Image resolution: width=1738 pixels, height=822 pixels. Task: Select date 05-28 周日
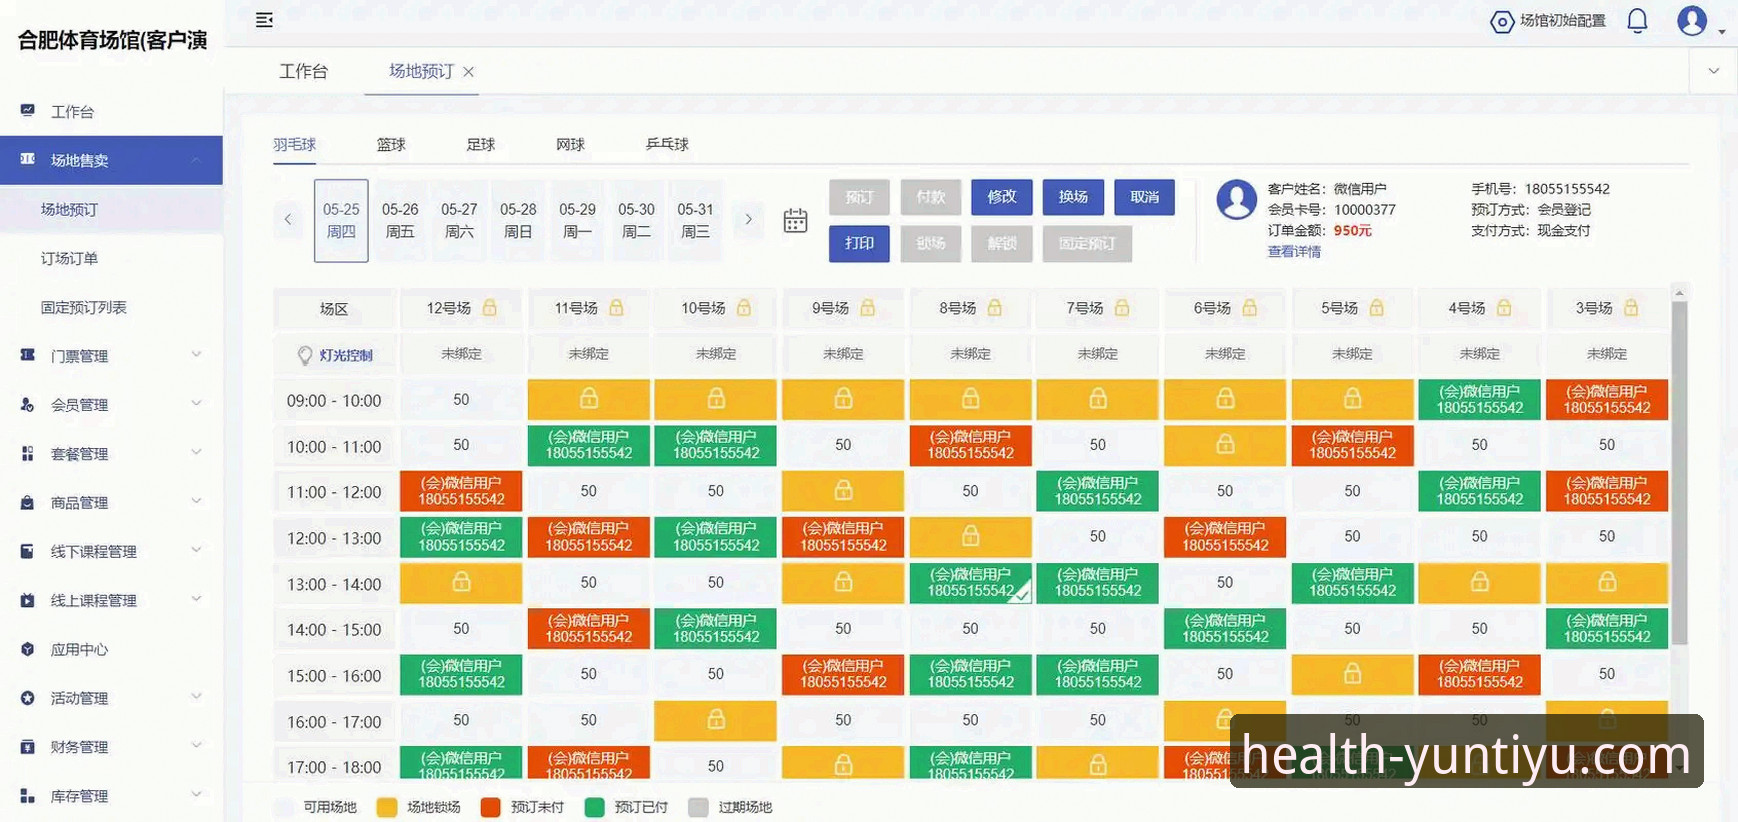518,220
